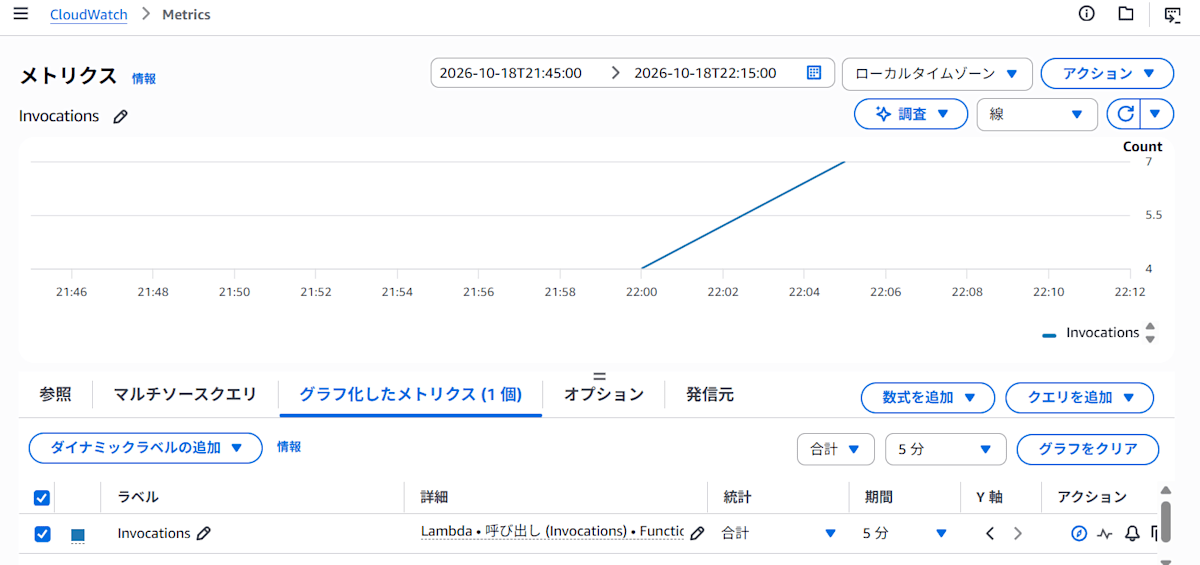
Task: Click the anomaly detection wave icon
Action: click(x=1105, y=533)
